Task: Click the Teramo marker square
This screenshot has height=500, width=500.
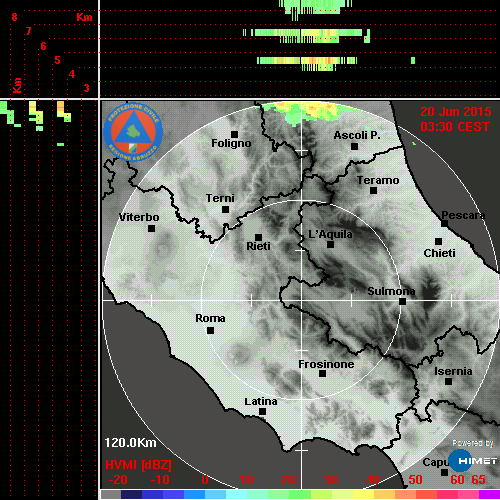Action: pyautogui.click(x=373, y=191)
